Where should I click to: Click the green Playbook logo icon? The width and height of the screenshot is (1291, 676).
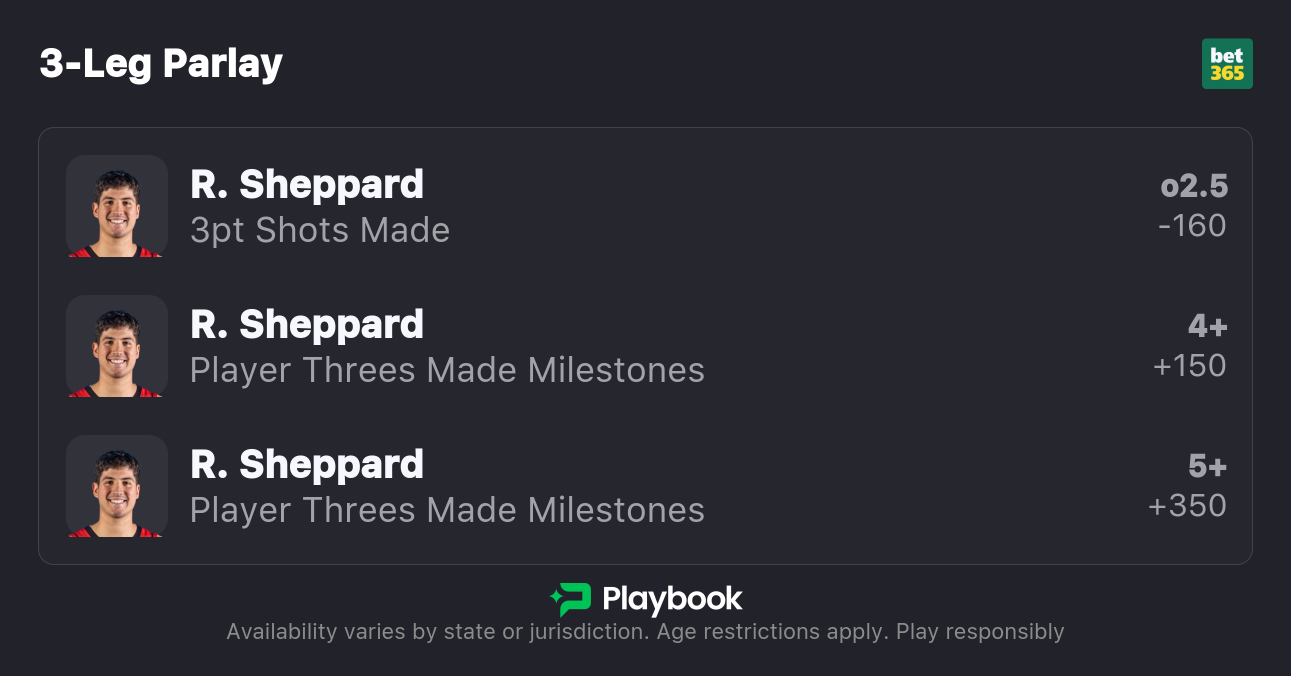point(571,599)
